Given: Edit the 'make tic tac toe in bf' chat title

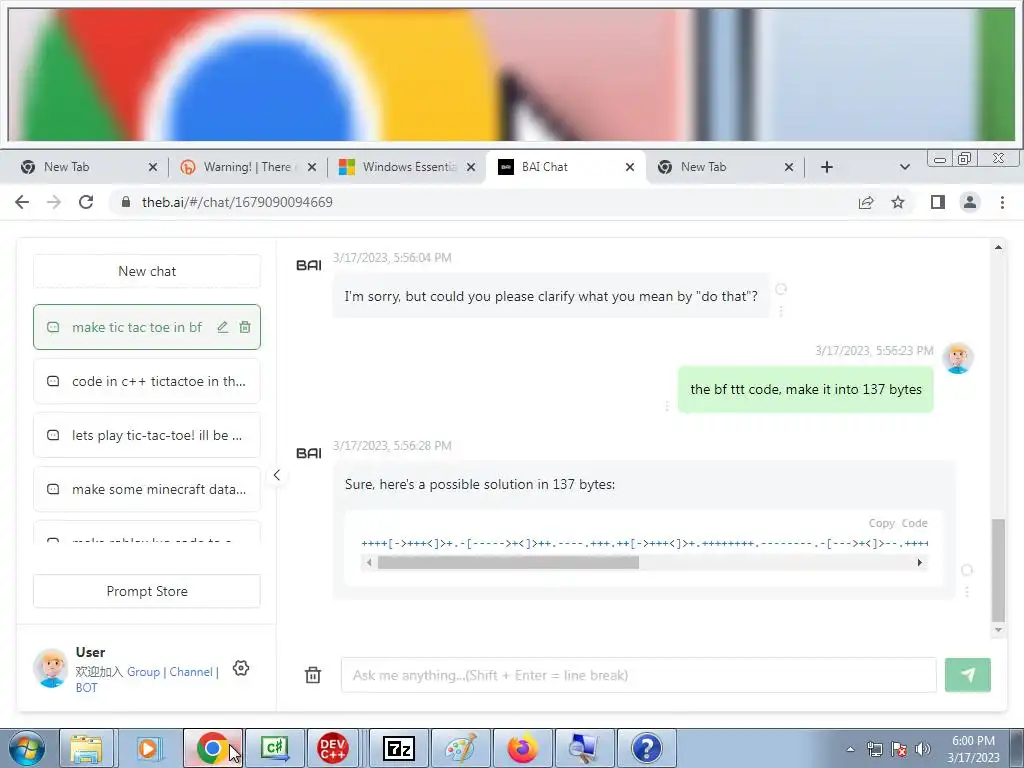Looking at the screenshot, I should click(x=223, y=327).
